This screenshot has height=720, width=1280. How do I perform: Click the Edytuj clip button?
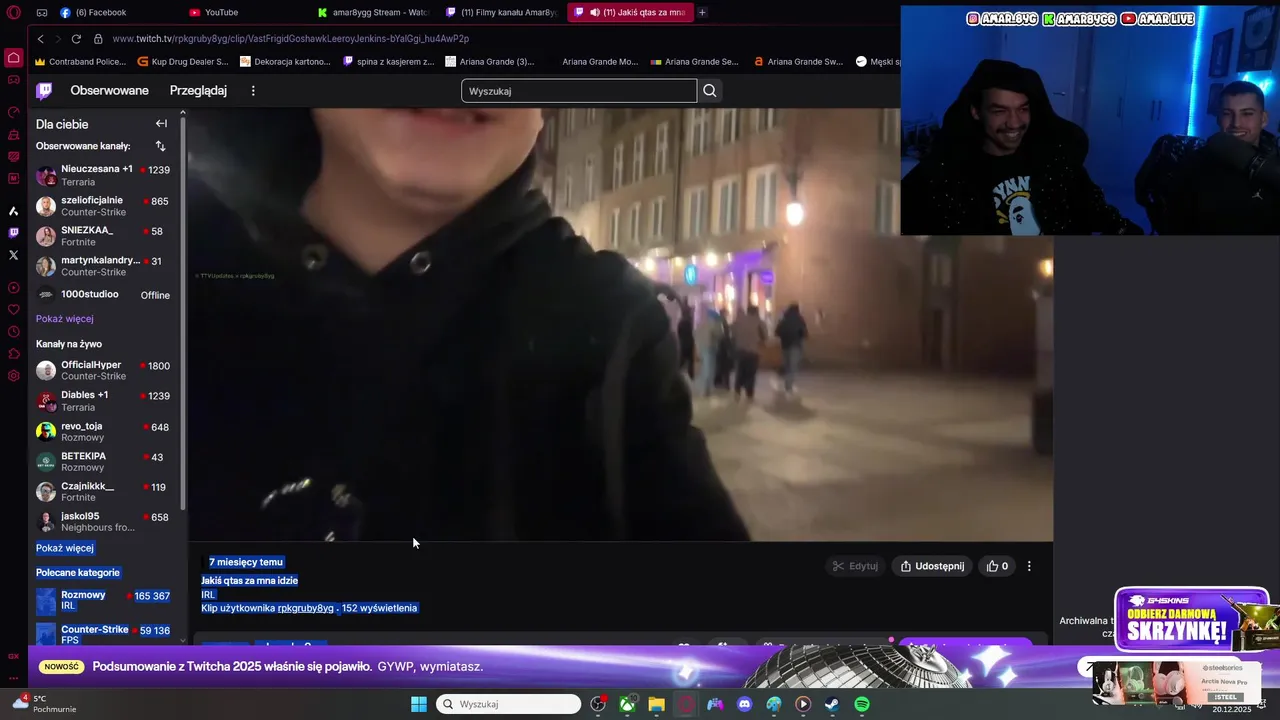point(855,566)
